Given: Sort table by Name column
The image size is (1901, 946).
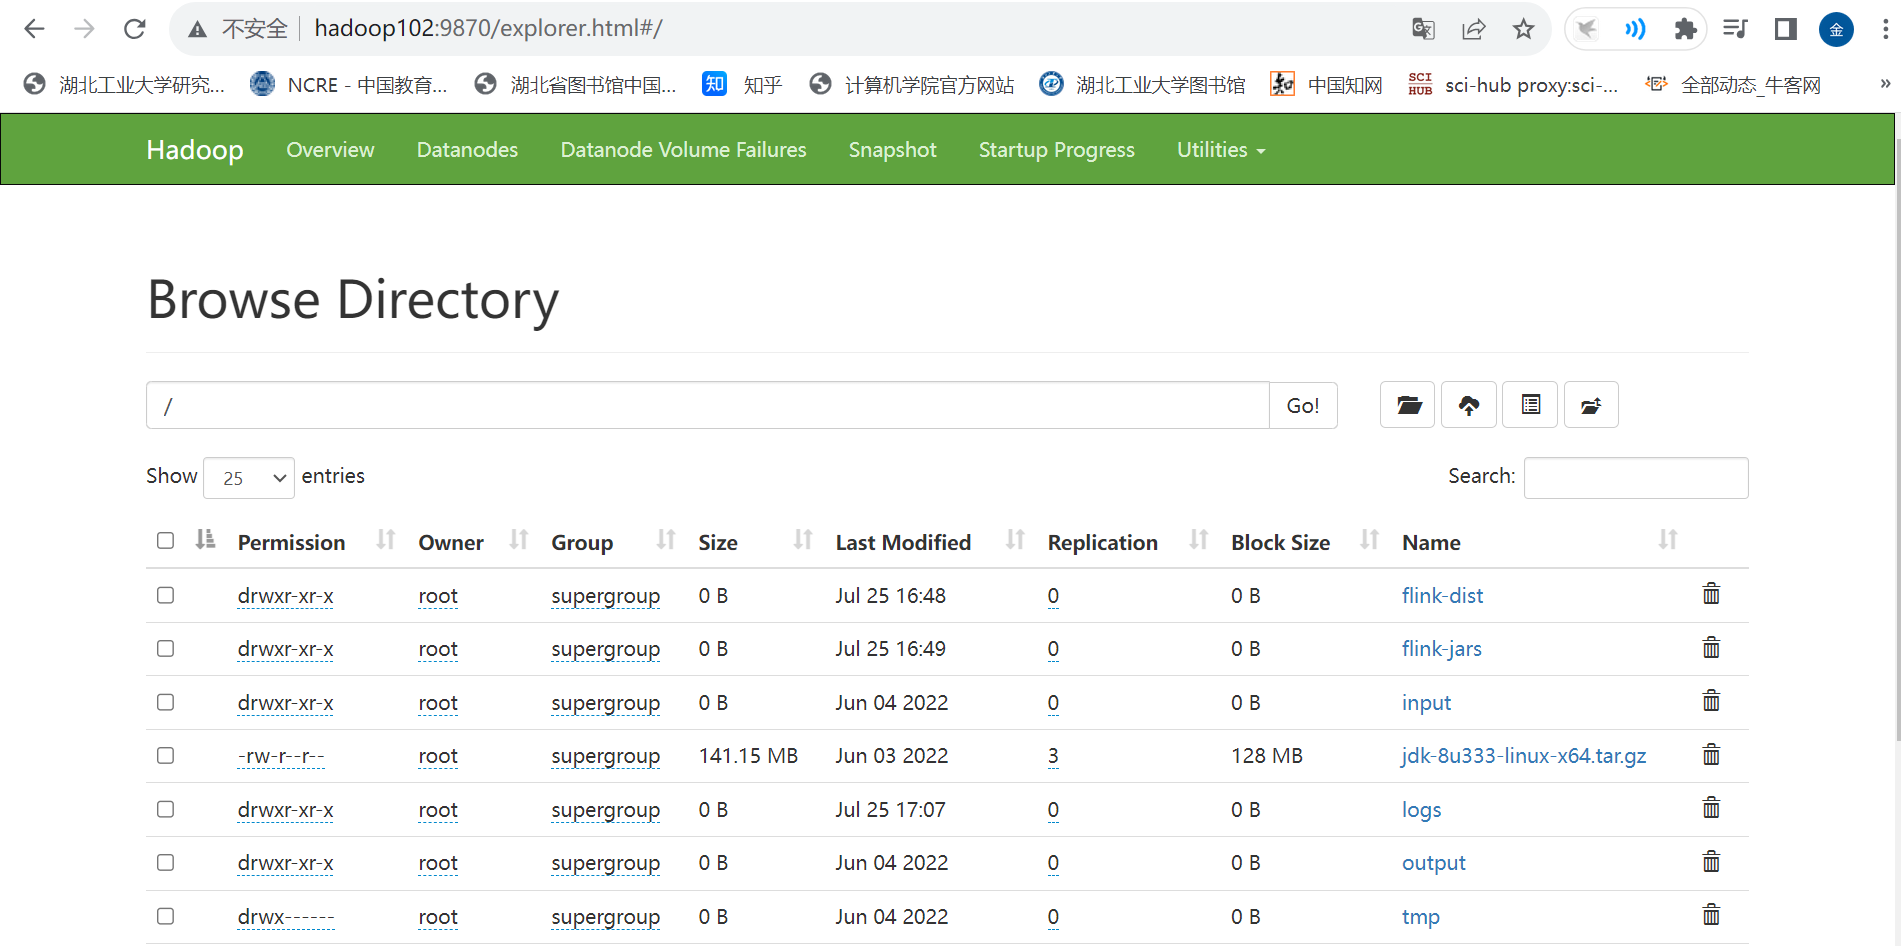Looking at the screenshot, I should (x=1539, y=542).
